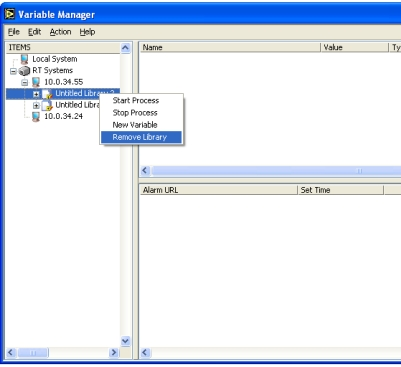Viewport: 401px width, 367px height.
Task: Click the highlighted Untitled Library icon
Action: point(47,94)
